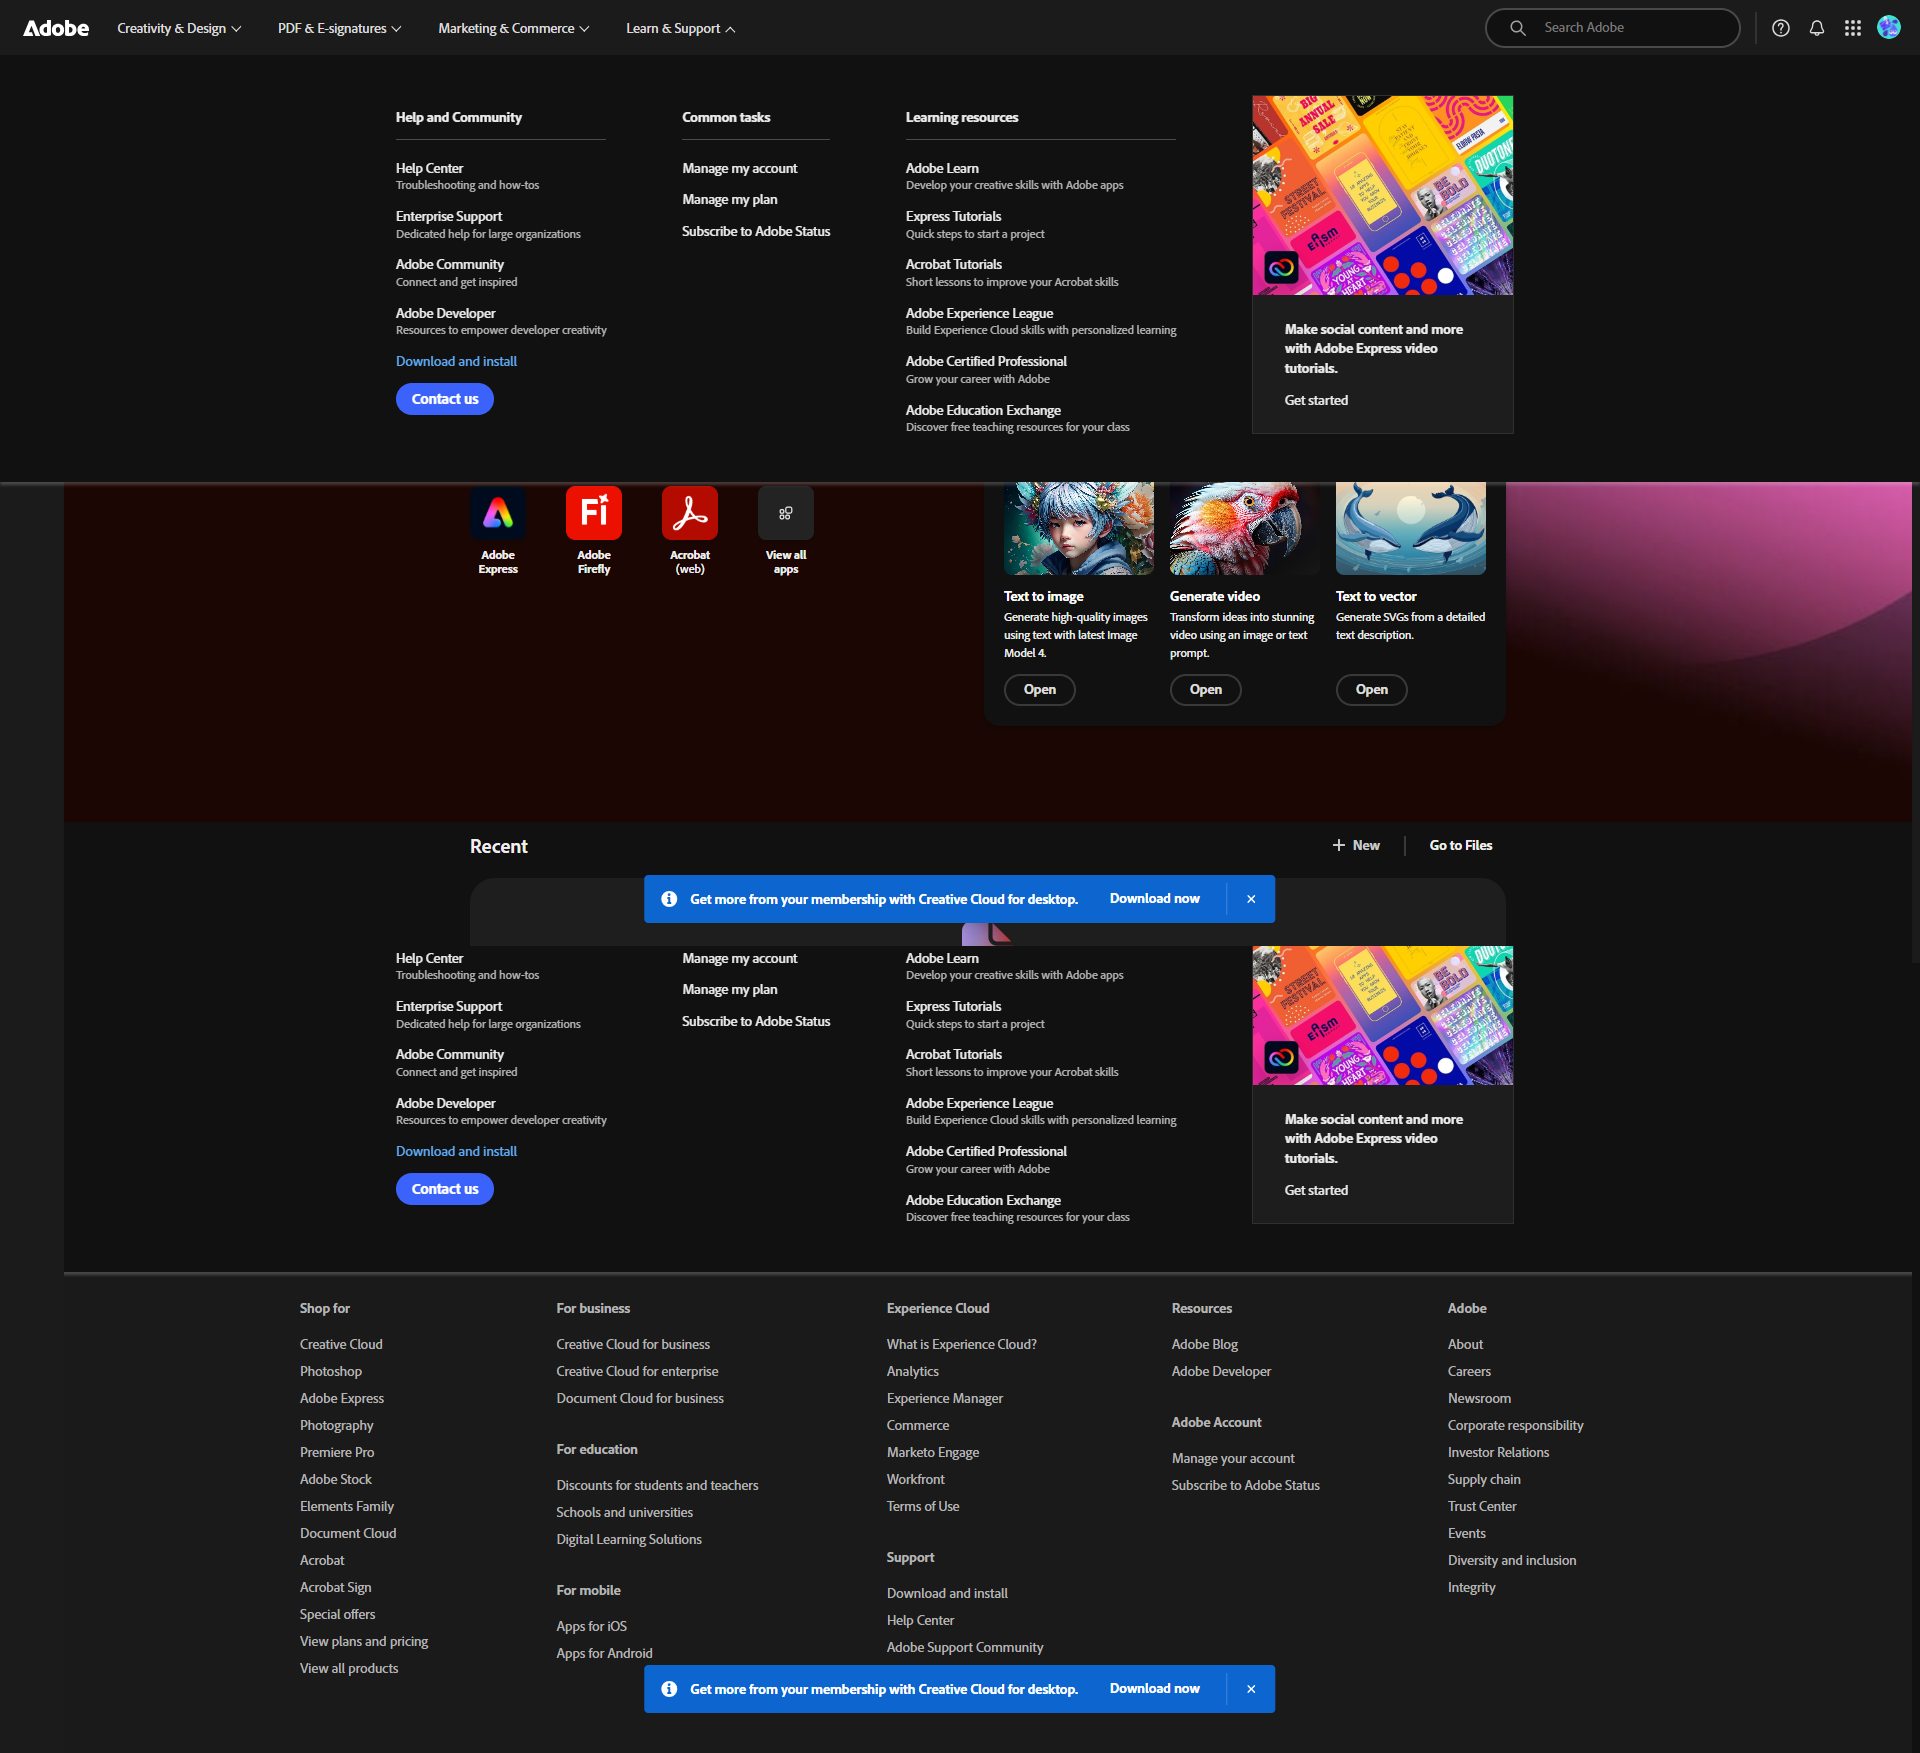Expand the Creativity & Design menu
This screenshot has height=1753, width=1920.
pos(179,28)
